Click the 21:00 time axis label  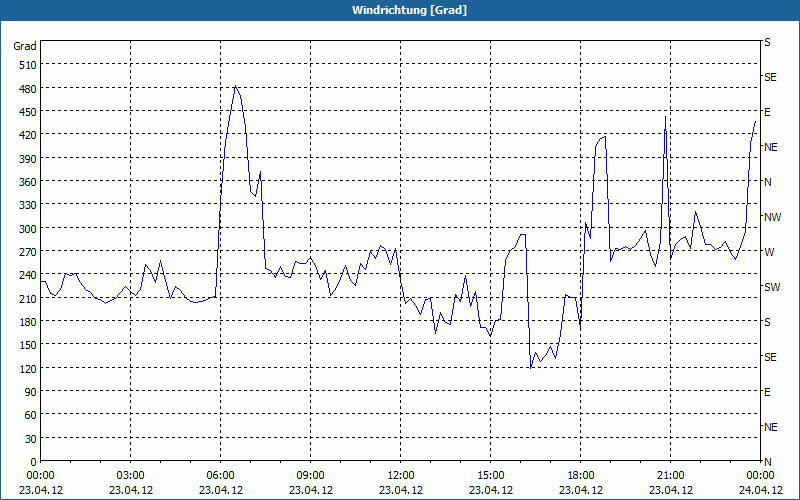670,476
